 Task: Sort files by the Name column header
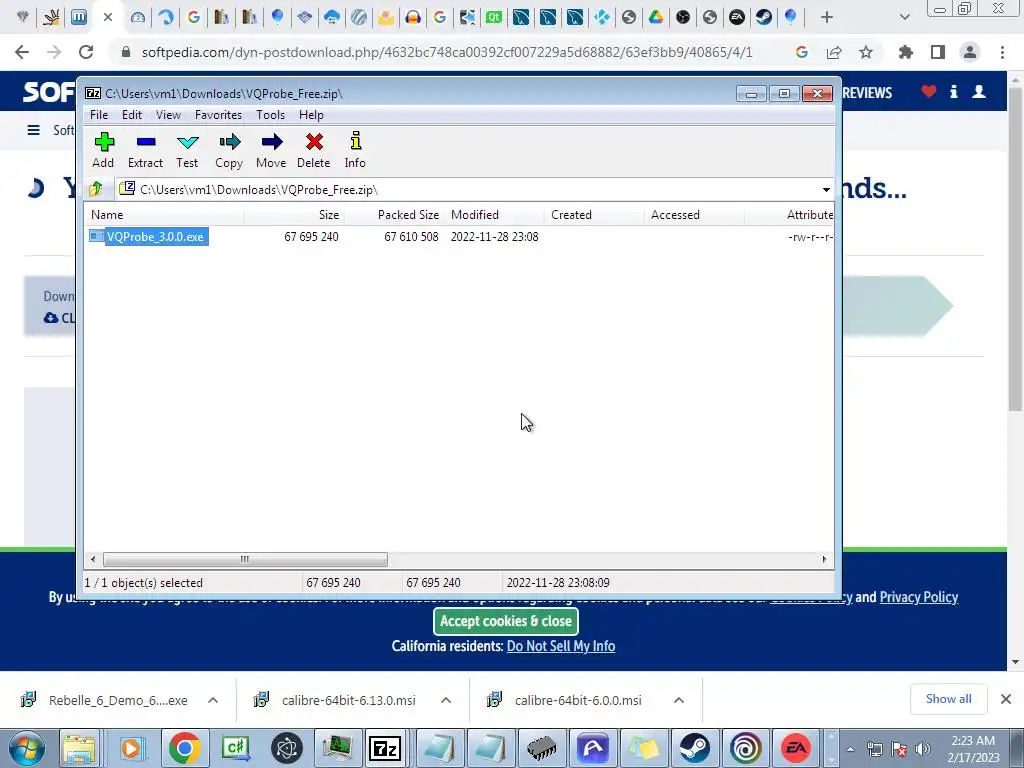click(x=165, y=215)
